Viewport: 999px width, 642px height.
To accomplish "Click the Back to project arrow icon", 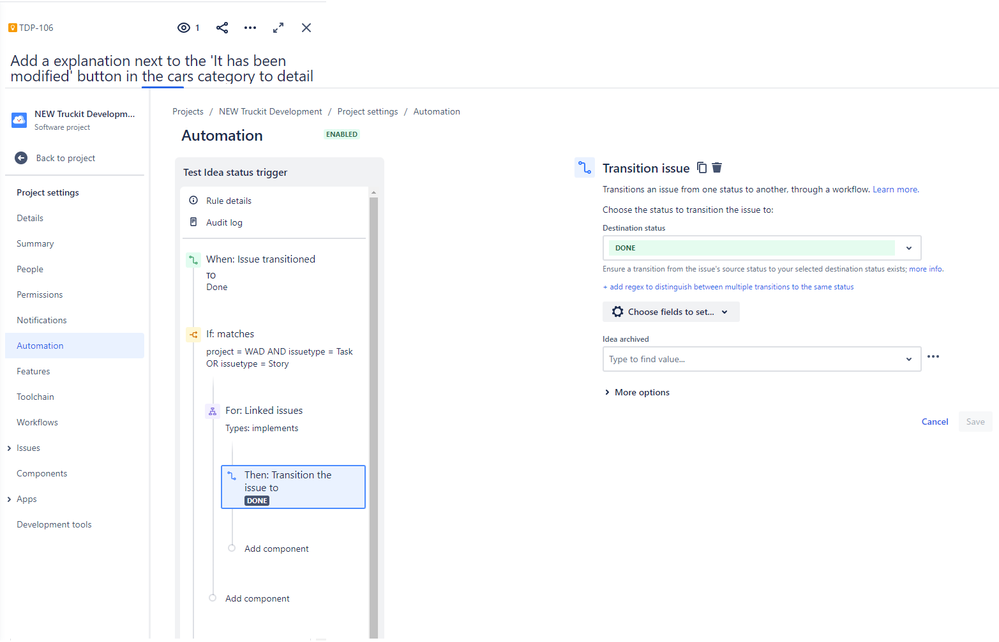I will tap(21, 158).
